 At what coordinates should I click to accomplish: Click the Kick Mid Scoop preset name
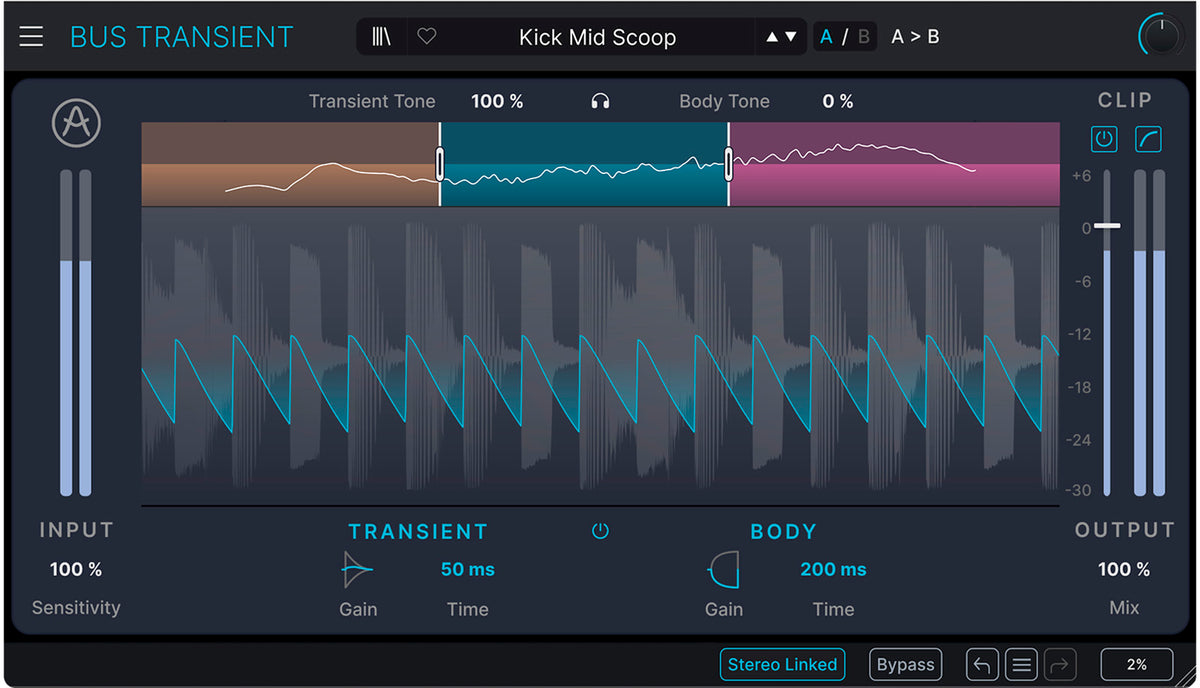[x=598, y=37]
